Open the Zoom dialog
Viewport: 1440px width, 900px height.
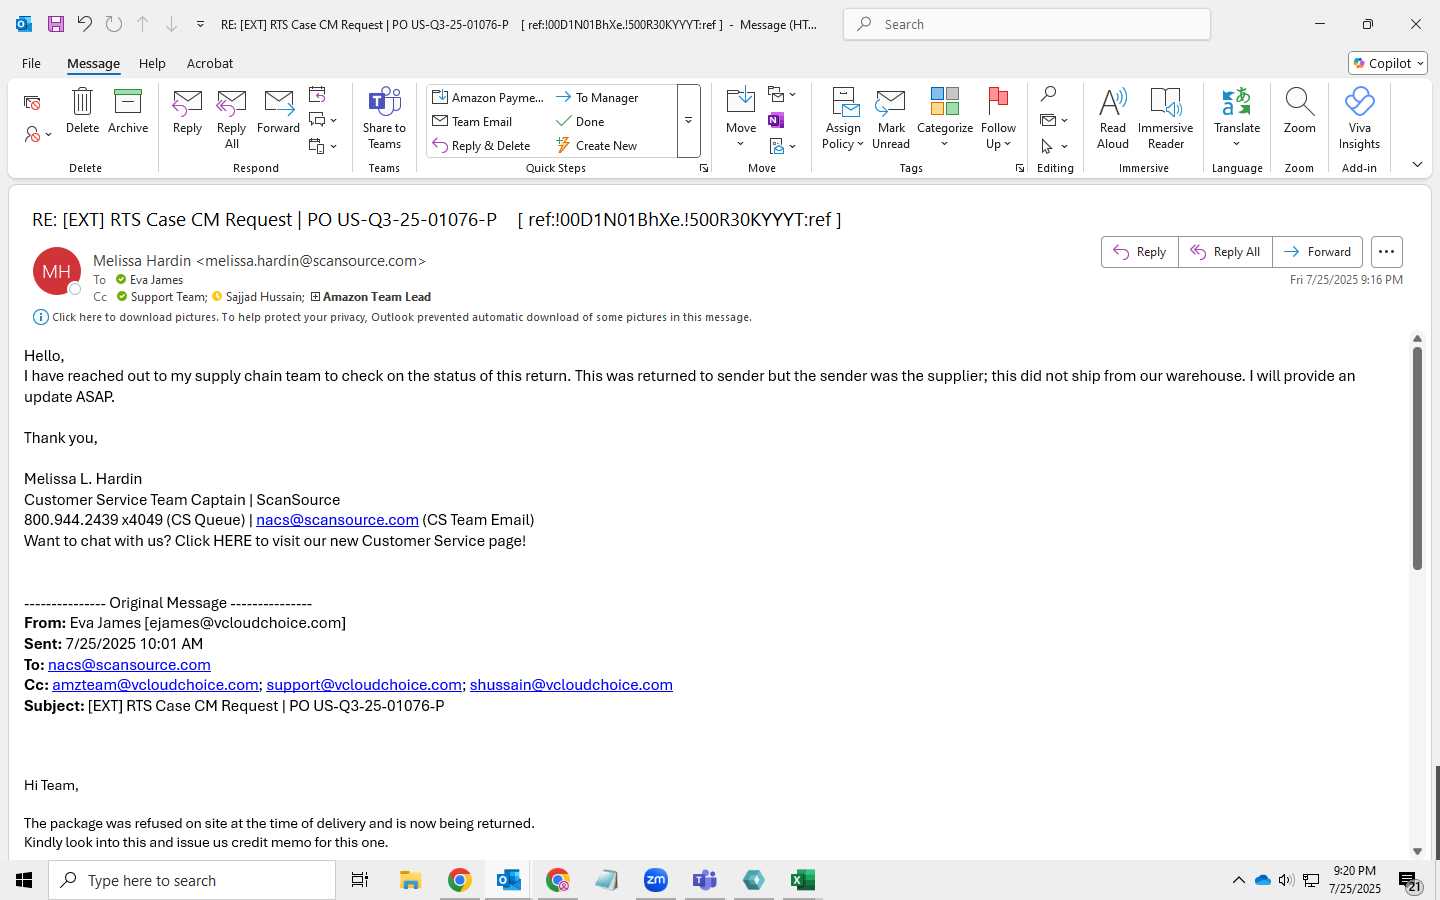coord(1299,111)
